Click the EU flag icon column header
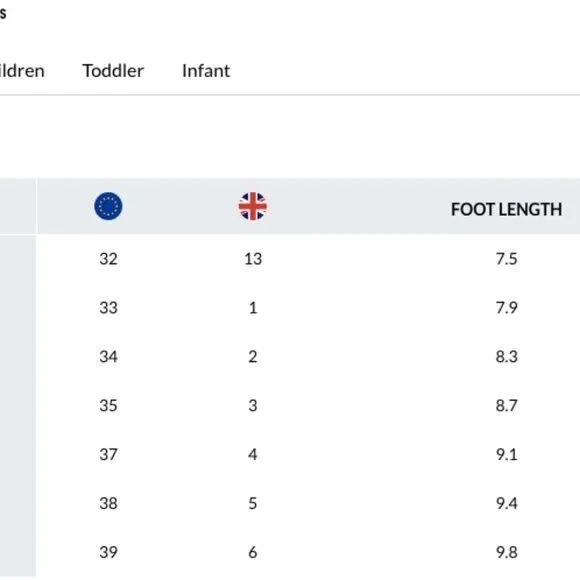Viewport: 580px width, 580px height. click(x=108, y=206)
